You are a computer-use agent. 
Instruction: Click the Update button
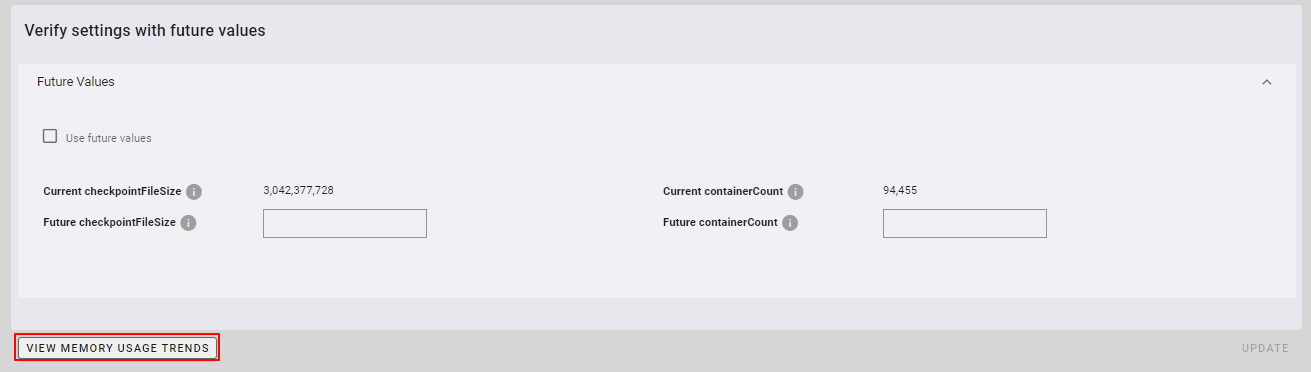[1265, 348]
